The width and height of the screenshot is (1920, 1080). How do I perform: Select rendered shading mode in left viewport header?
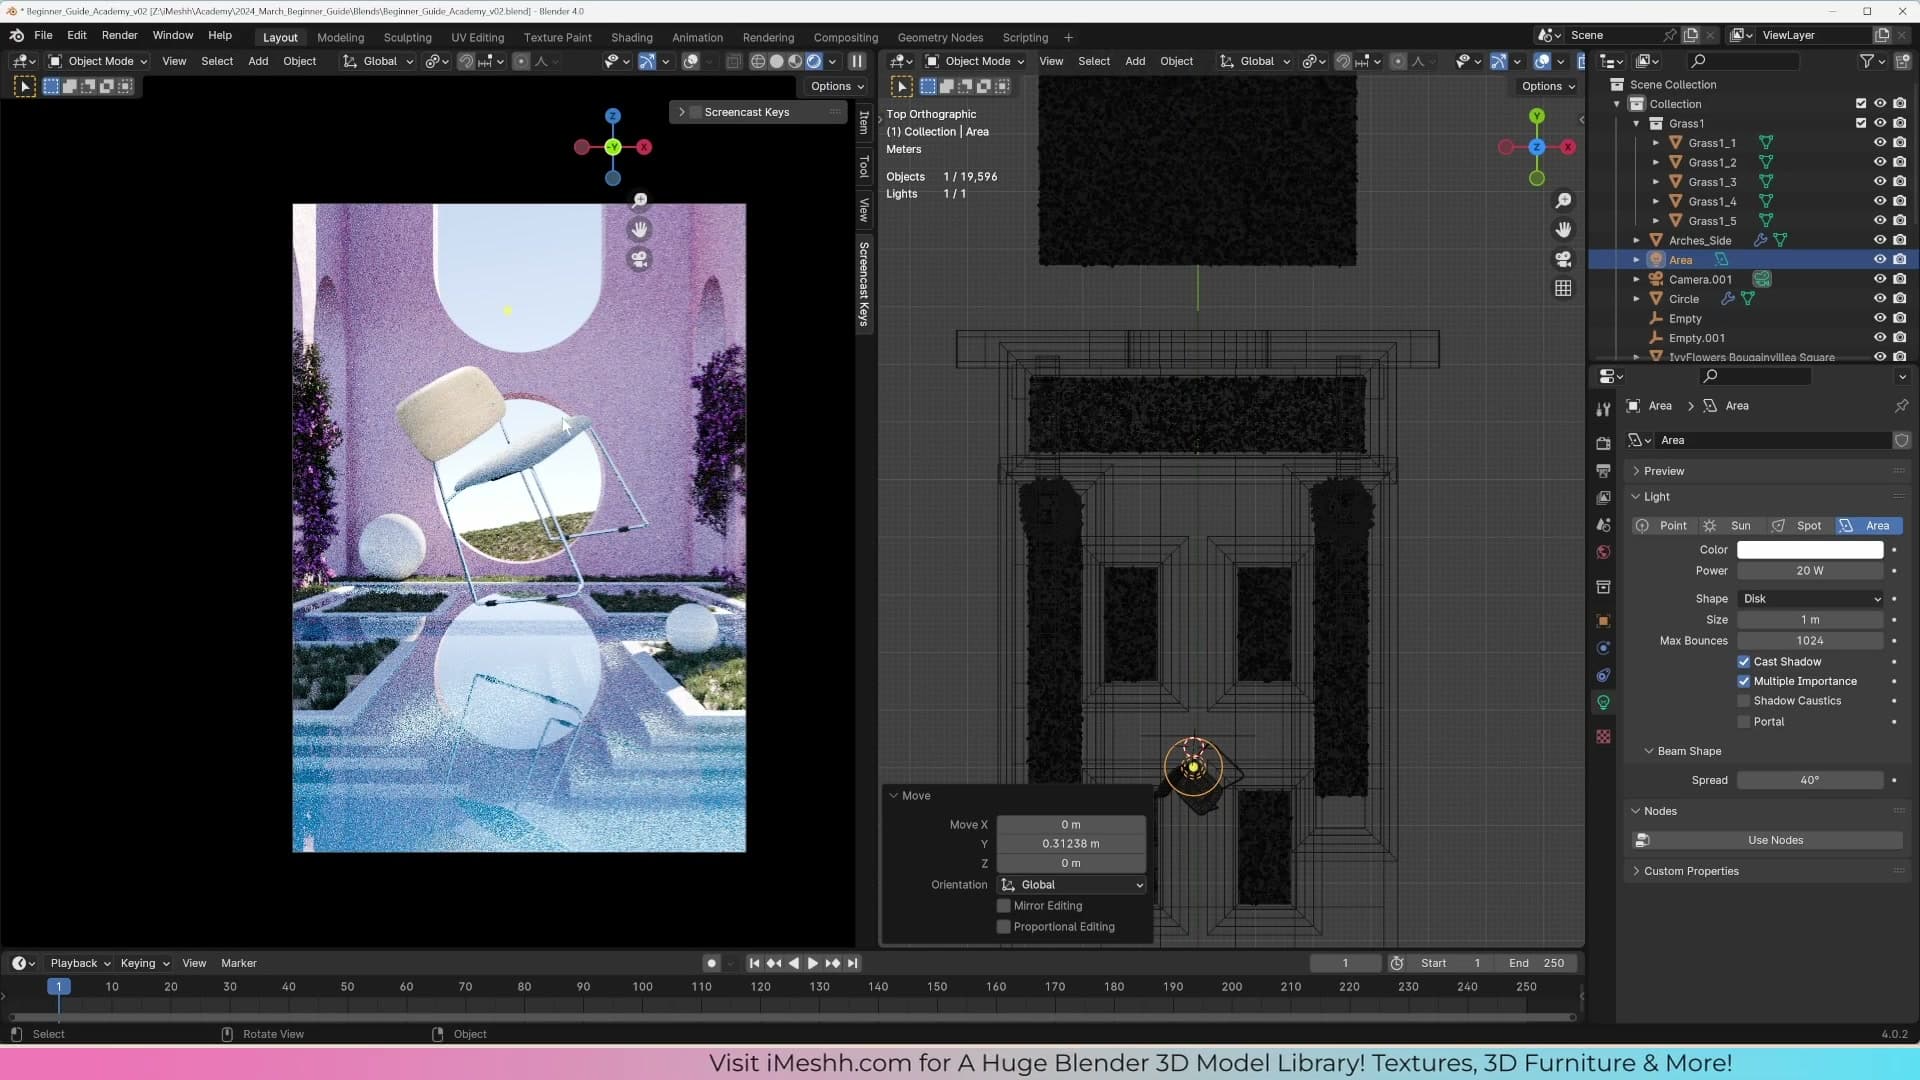click(x=814, y=61)
